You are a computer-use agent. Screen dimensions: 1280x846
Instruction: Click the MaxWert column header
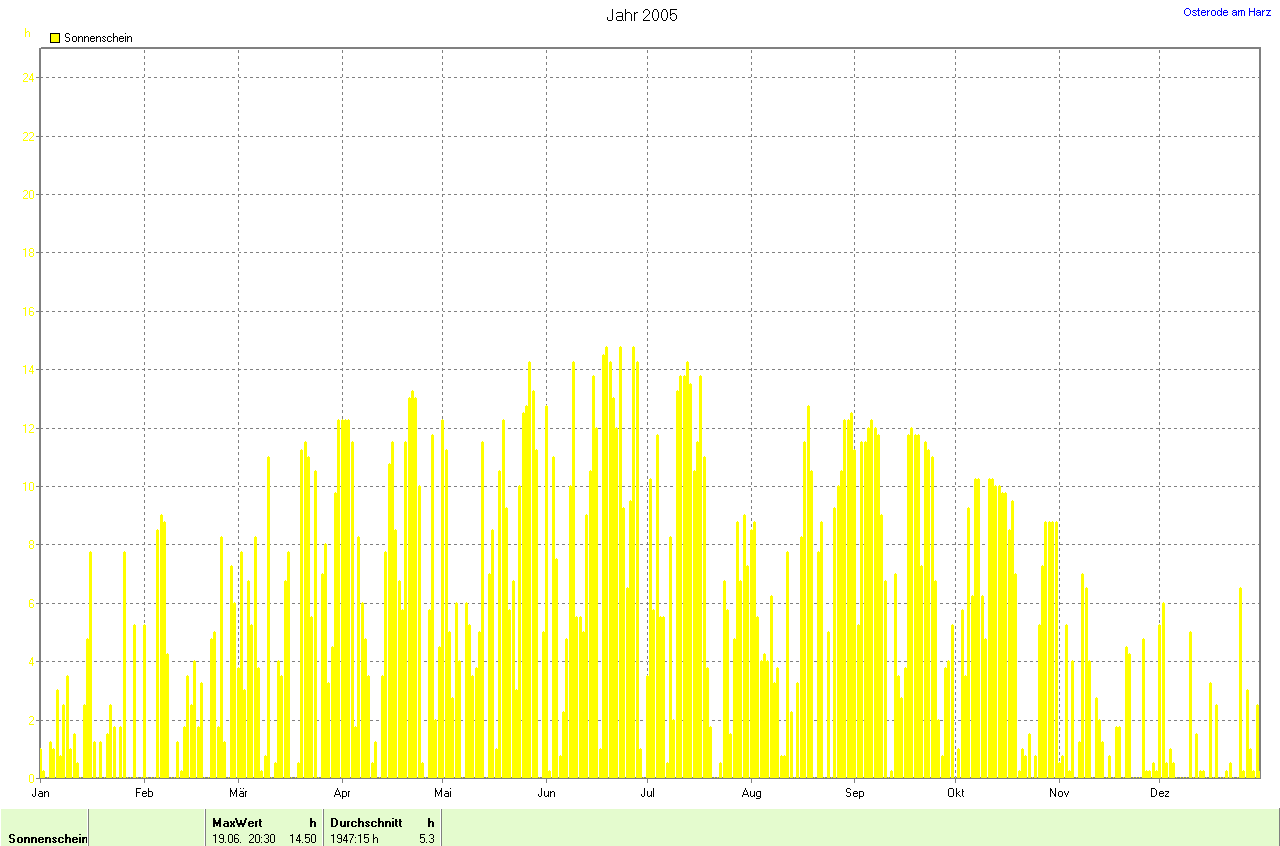point(237,822)
